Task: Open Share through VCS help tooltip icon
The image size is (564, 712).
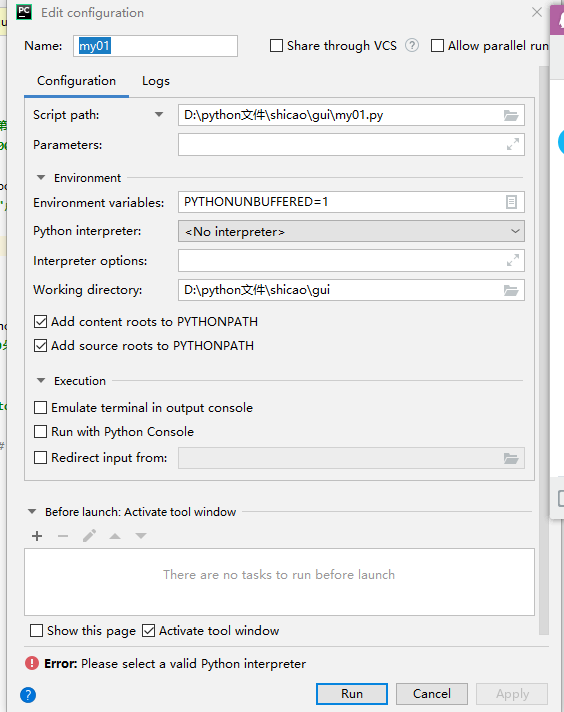Action: 412,45
